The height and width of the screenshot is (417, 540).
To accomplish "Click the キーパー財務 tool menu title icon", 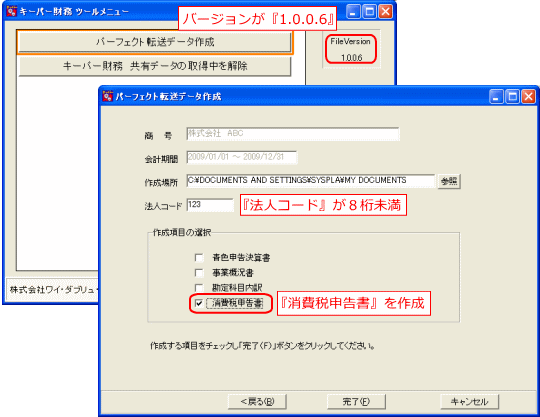I will point(11,11).
